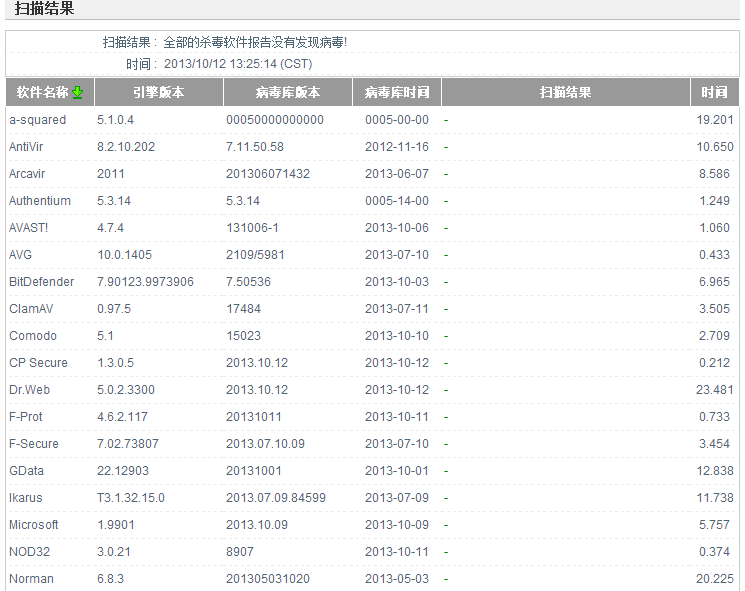This screenshot has width=745, height=591.
Task: Select the AVG software name
Action: coord(20,255)
